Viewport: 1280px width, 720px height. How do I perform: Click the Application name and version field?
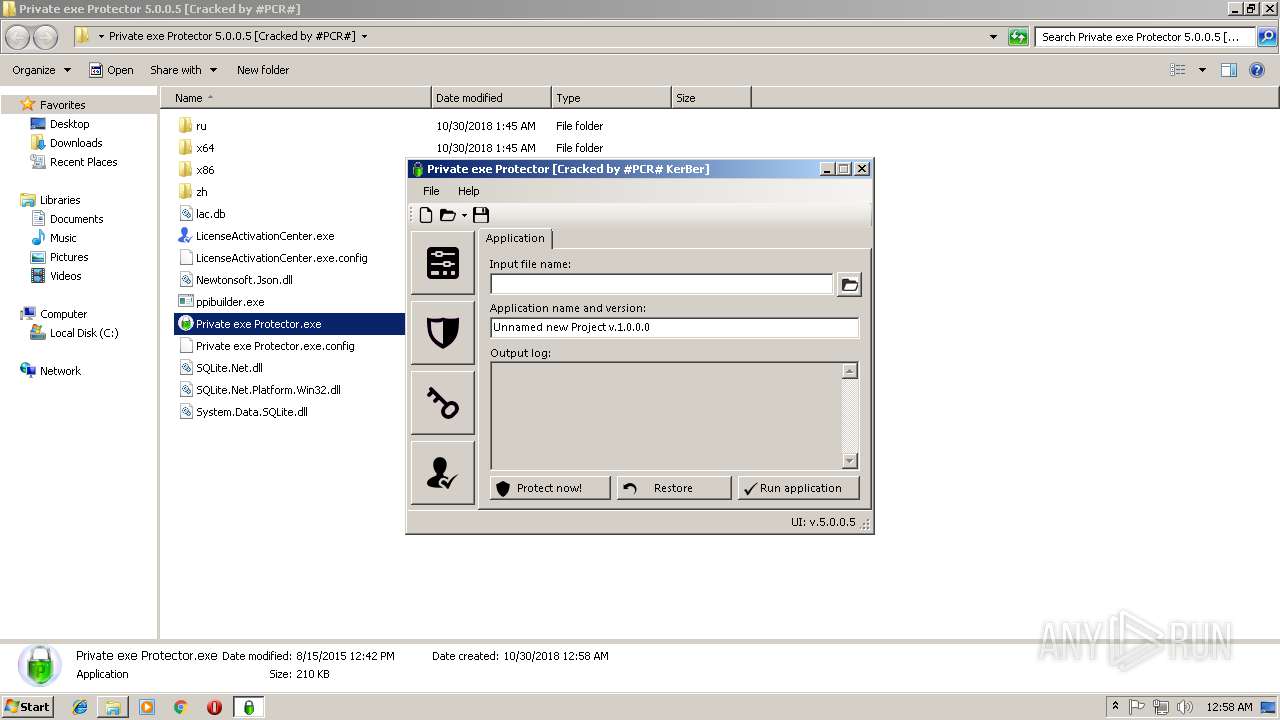coord(674,328)
